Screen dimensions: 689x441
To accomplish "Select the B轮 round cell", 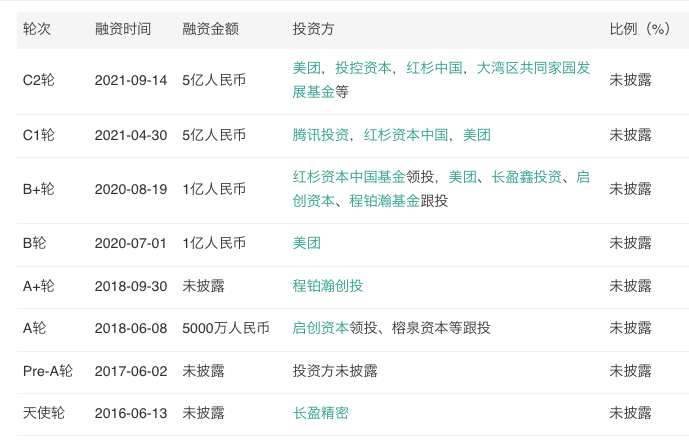I will tap(34, 243).
